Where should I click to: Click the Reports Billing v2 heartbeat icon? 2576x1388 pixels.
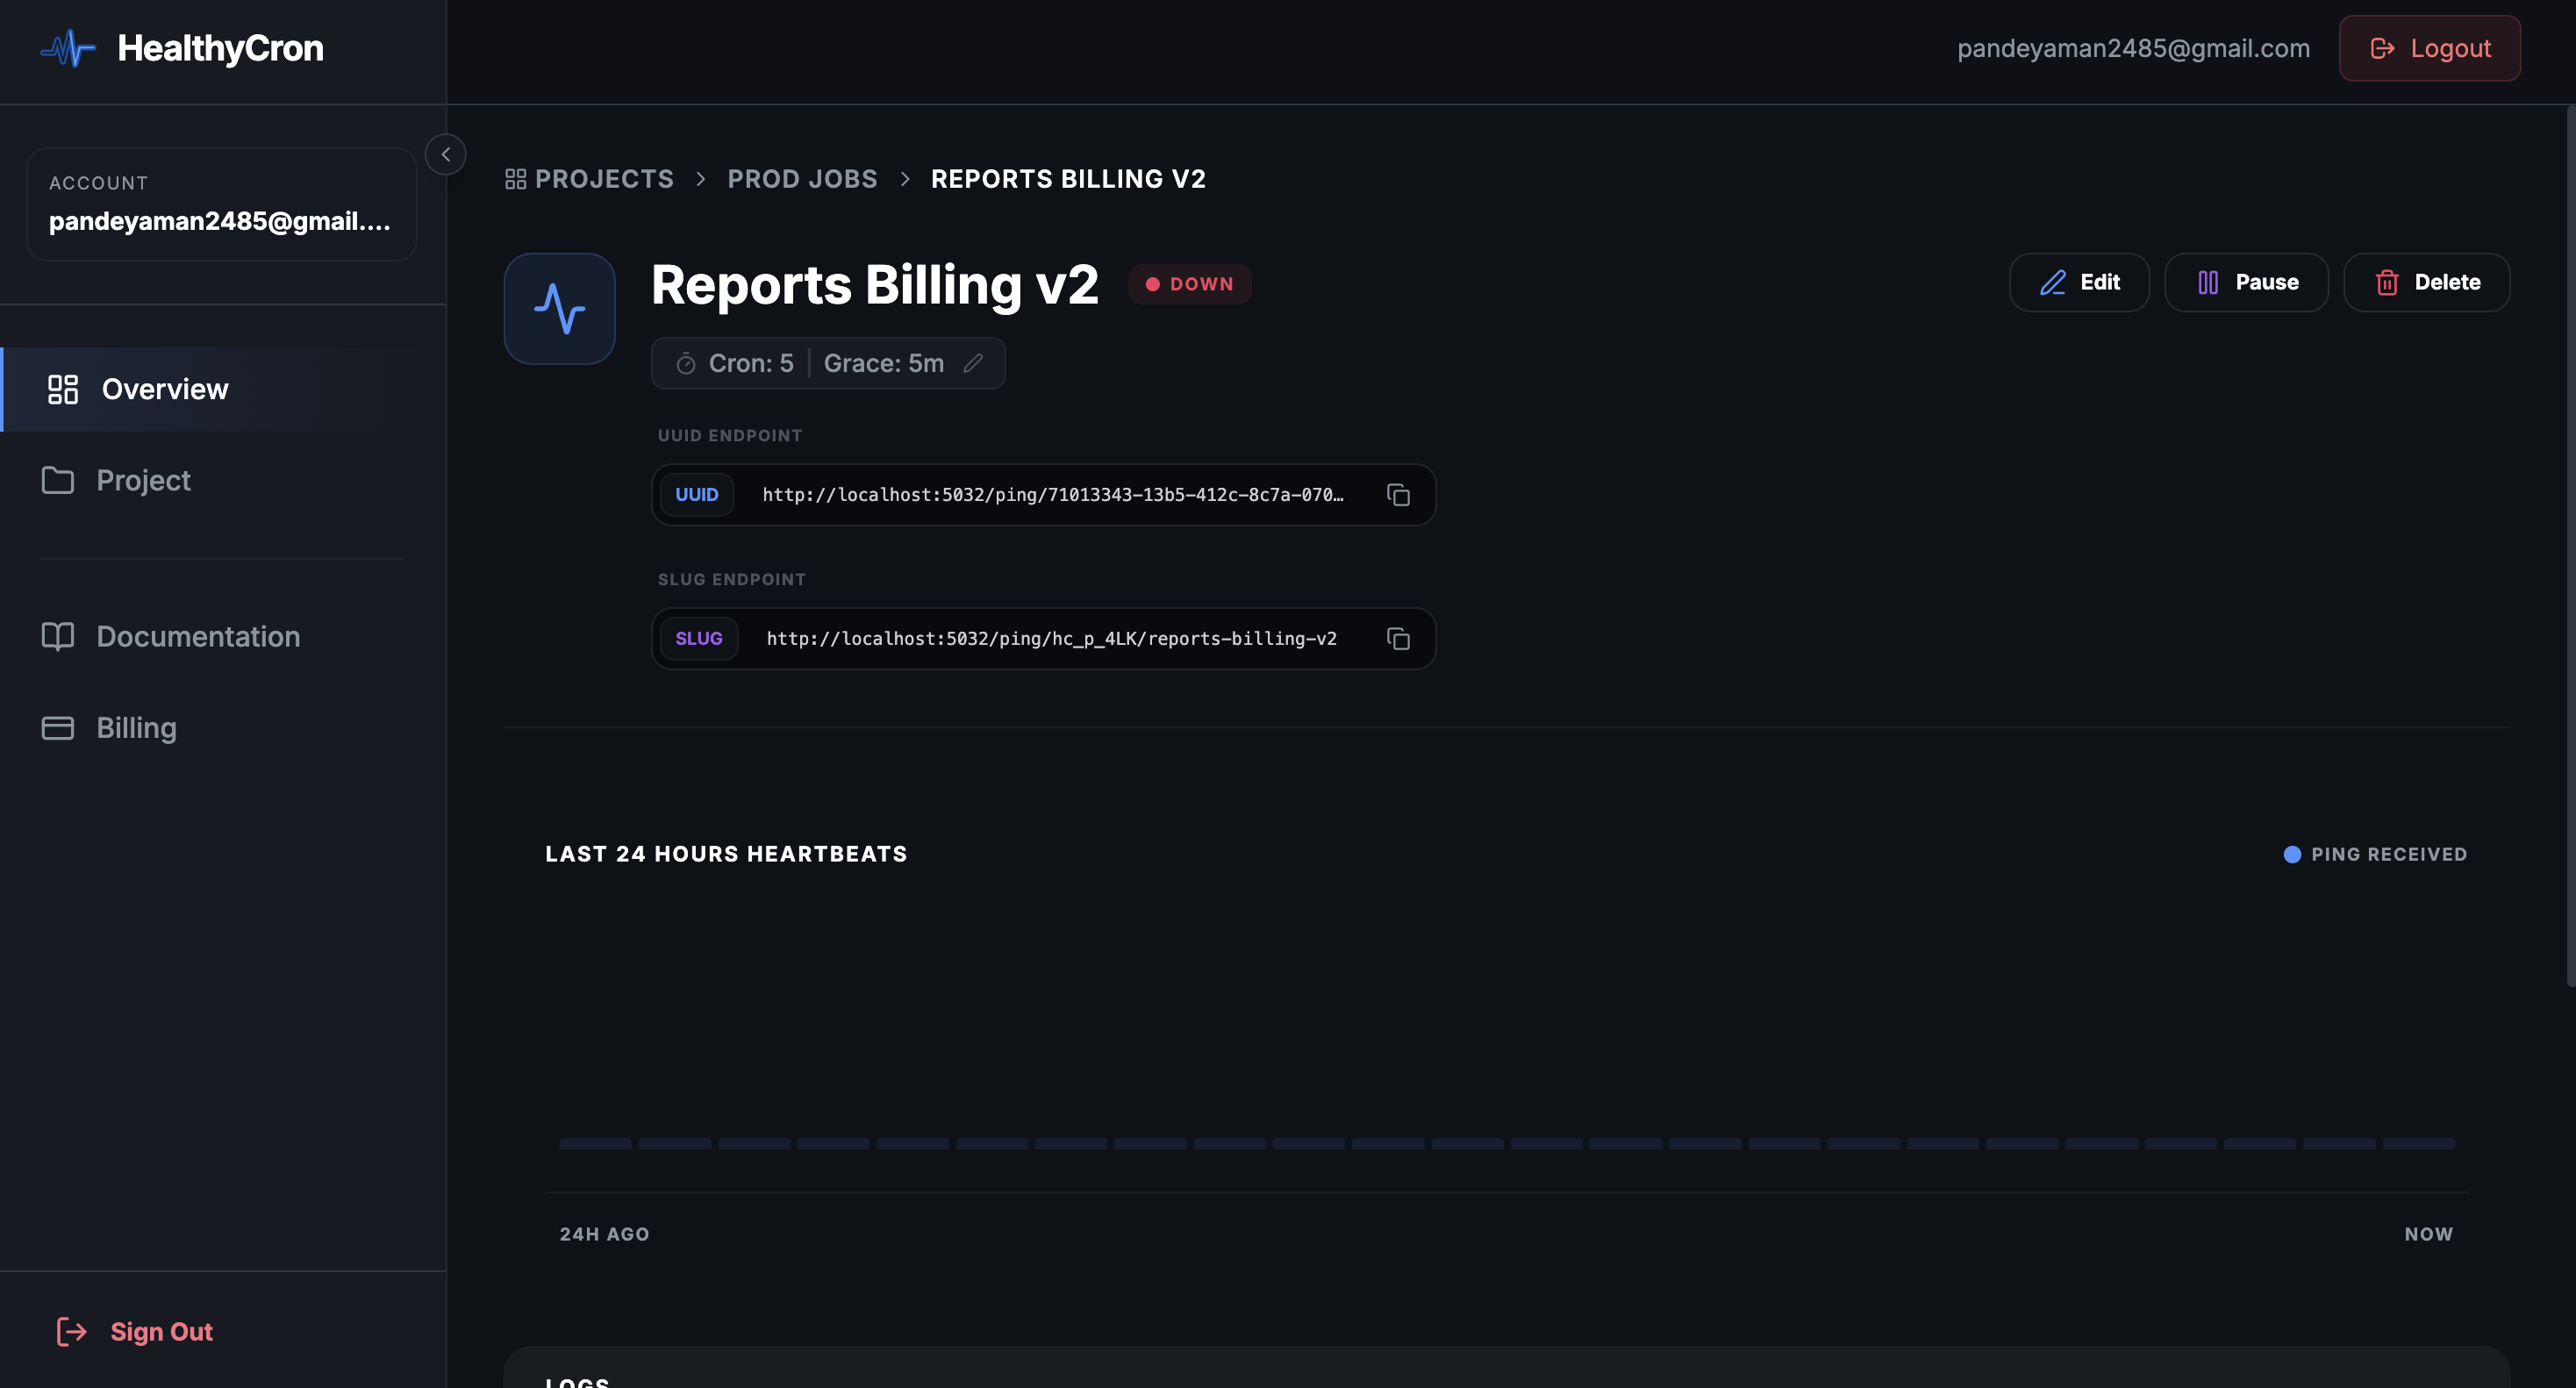559,309
